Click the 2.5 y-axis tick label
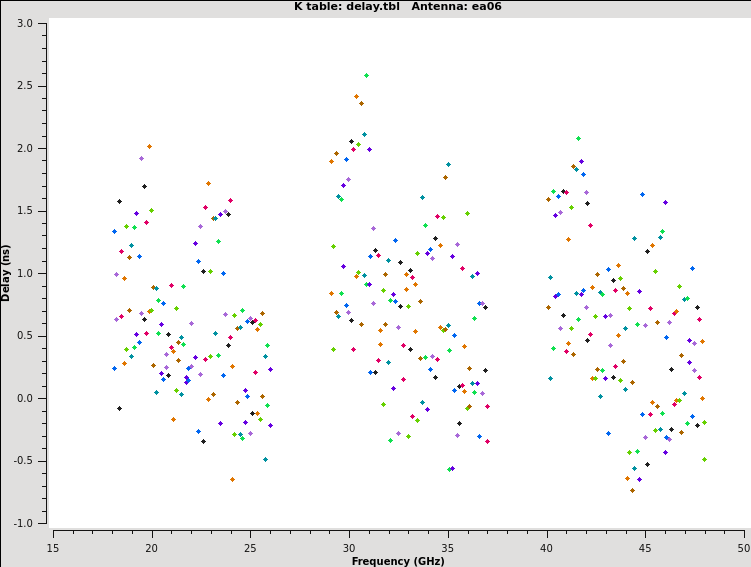 pos(25,86)
